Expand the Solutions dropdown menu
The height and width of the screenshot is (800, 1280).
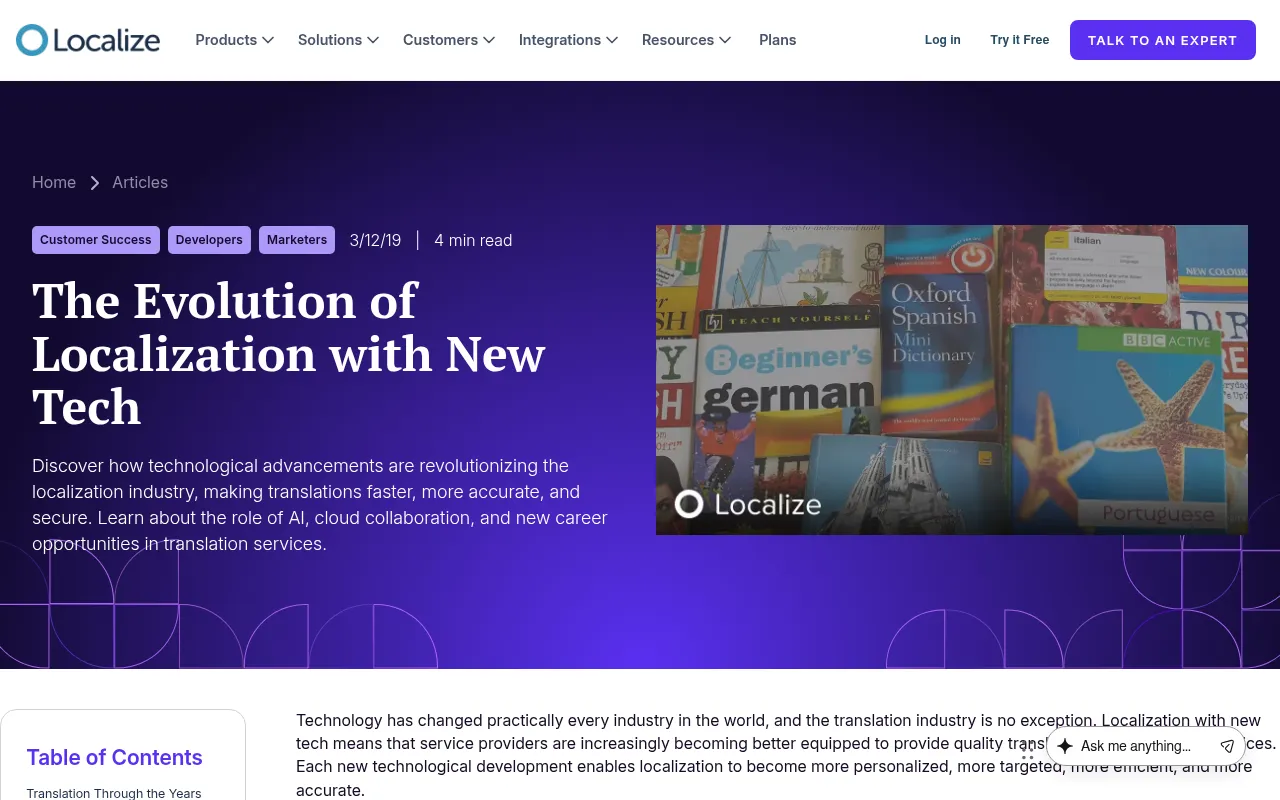pyautogui.click(x=338, y=40)
